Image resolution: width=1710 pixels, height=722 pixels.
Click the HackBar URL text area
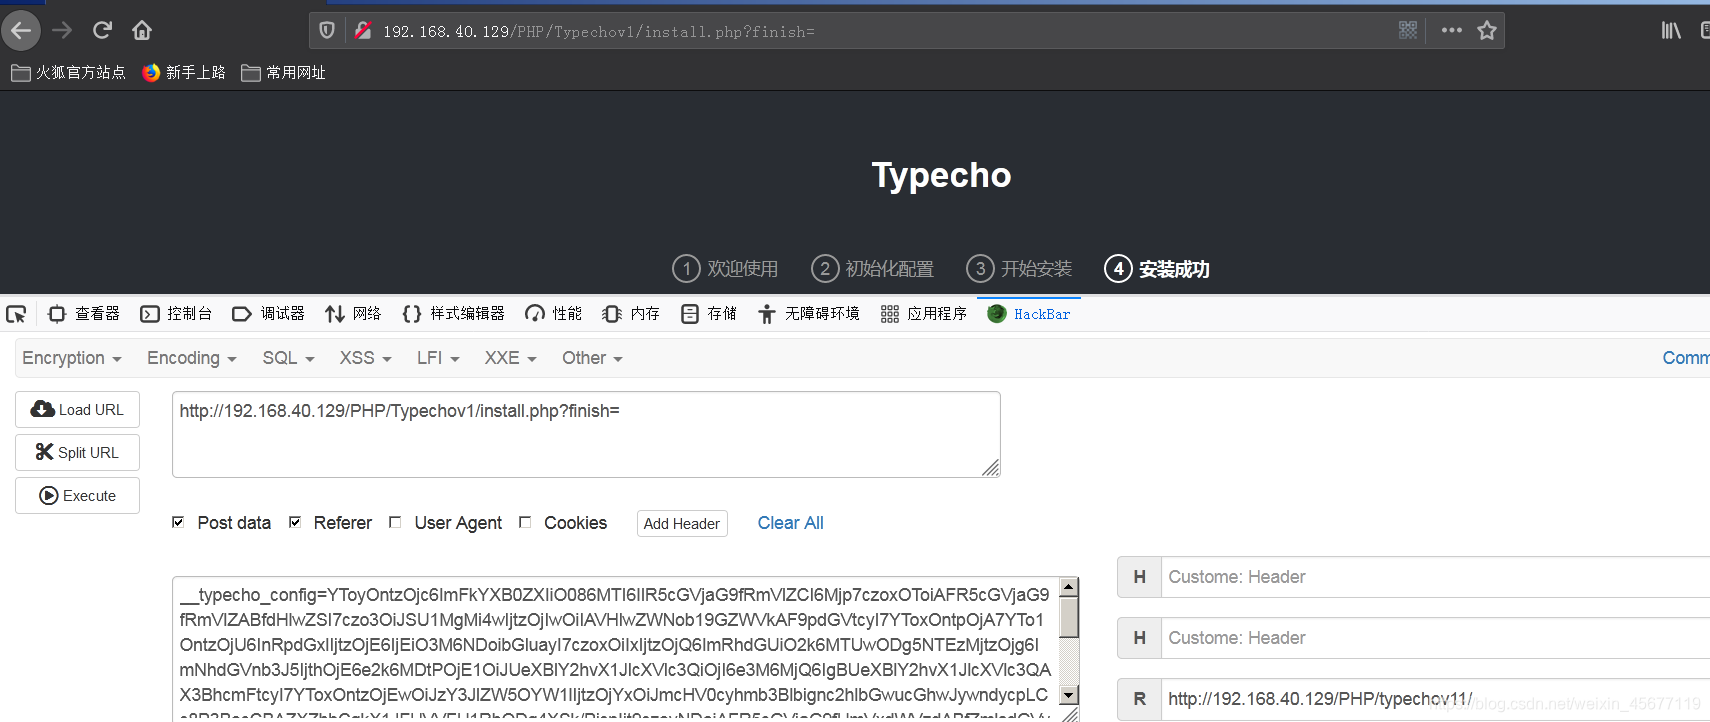point(586,434)
